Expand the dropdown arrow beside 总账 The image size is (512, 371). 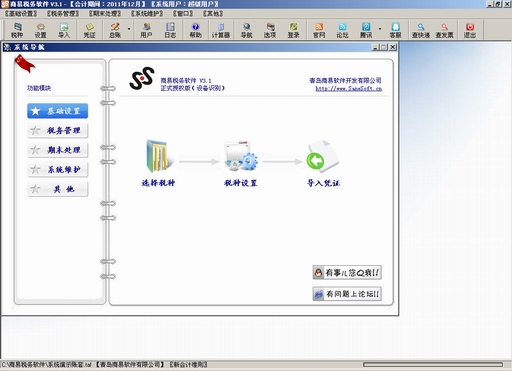coord(129,29)
